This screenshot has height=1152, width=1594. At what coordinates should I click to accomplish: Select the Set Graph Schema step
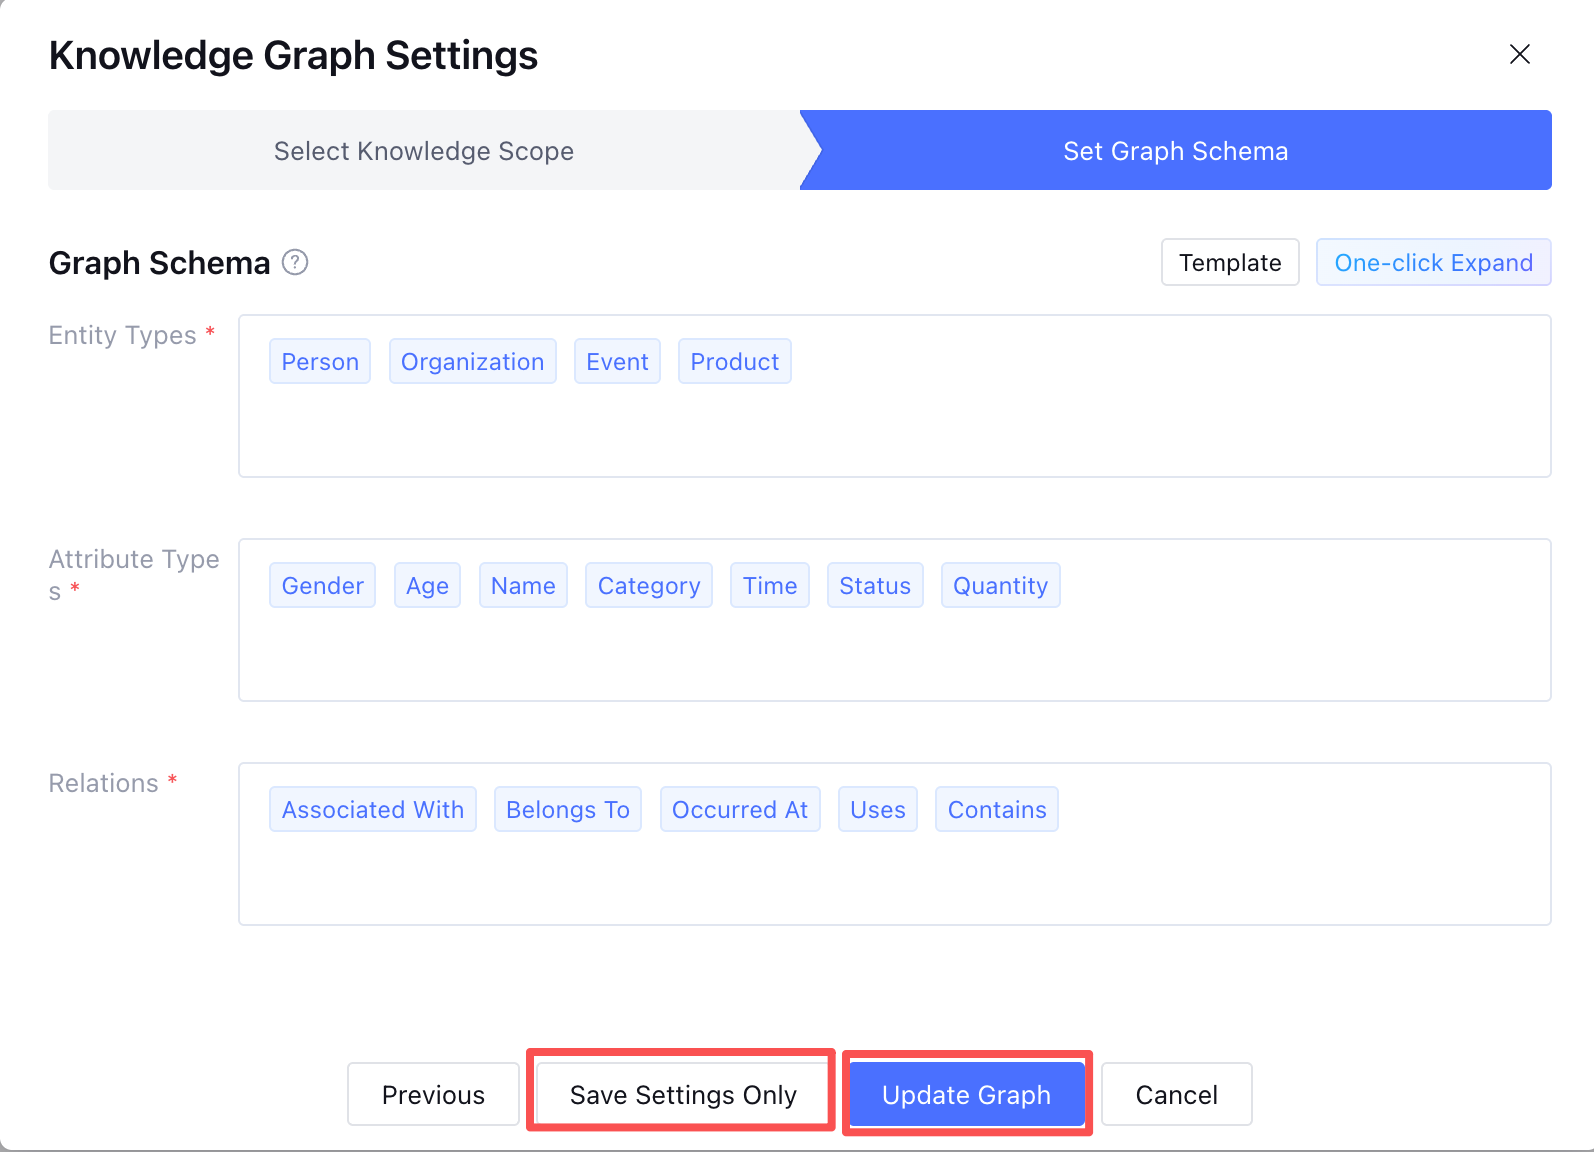[1175, 151]
